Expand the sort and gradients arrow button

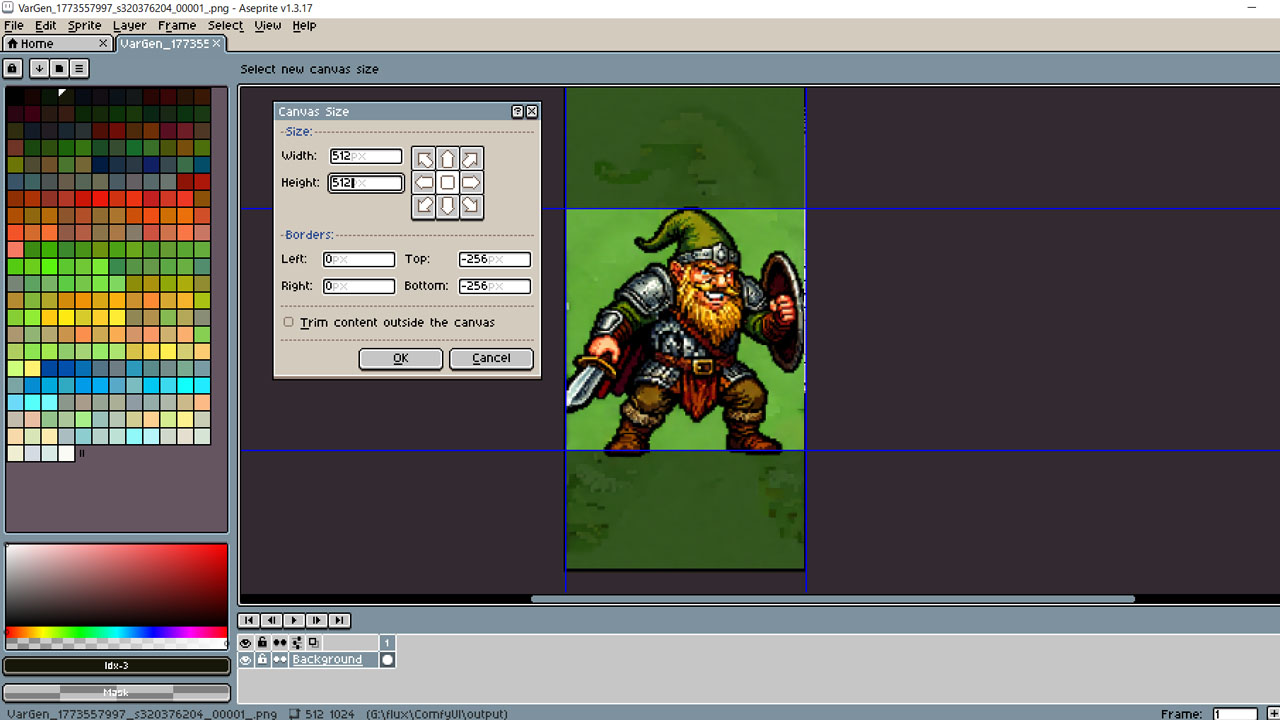(x=39, y=68)
